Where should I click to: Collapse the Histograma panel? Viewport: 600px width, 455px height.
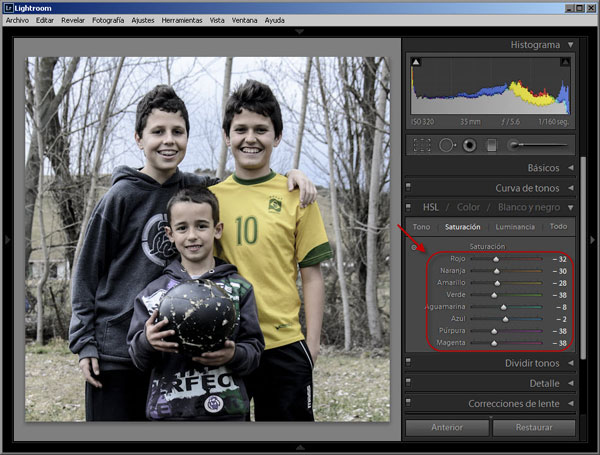(x=571, y=45)
